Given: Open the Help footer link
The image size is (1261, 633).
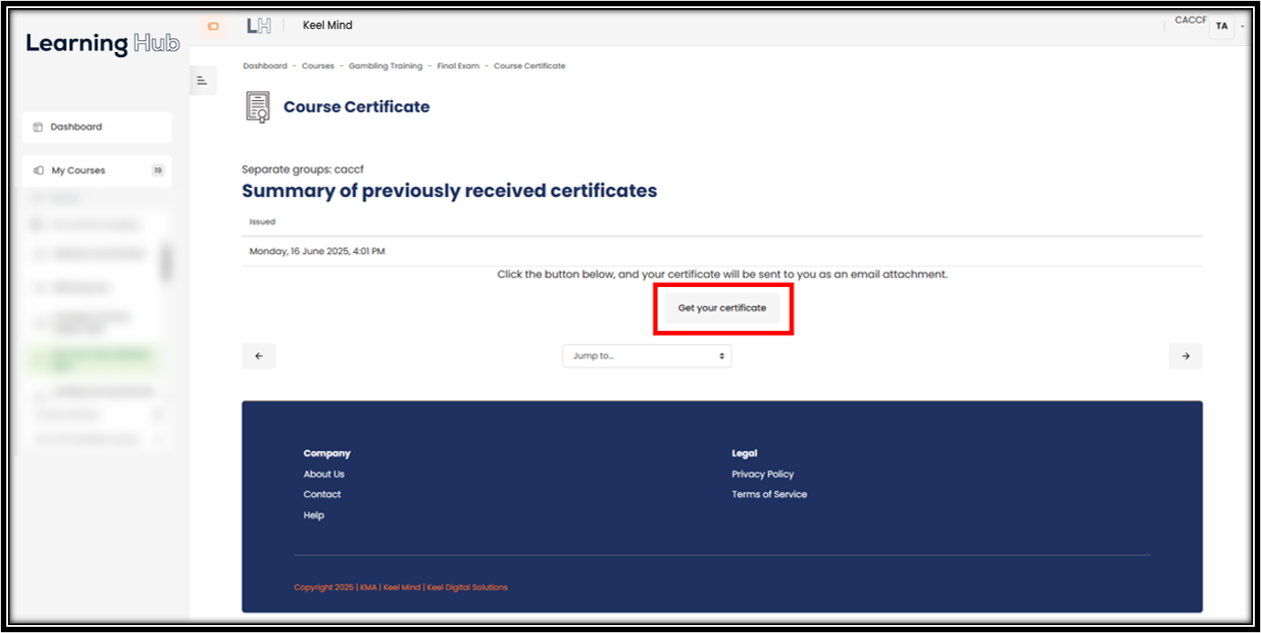Looking at the screenshot, I should click(314, 515).
